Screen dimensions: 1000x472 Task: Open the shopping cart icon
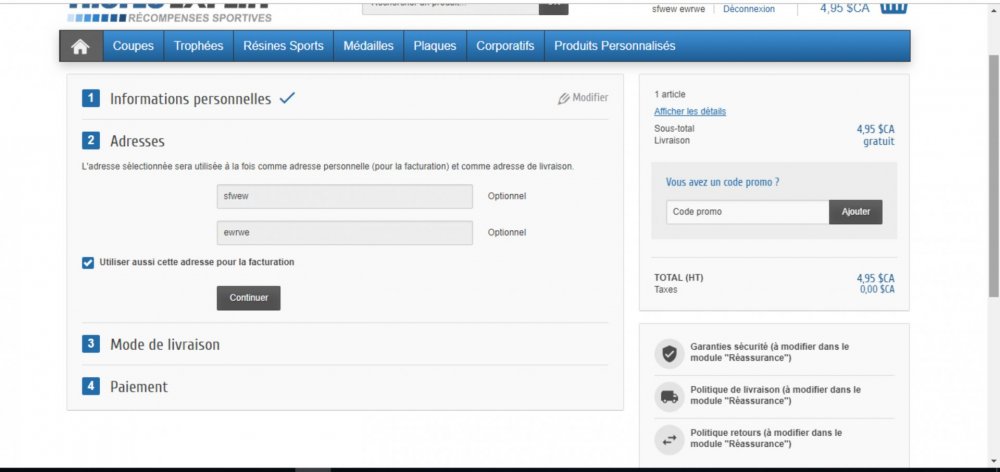893,7
